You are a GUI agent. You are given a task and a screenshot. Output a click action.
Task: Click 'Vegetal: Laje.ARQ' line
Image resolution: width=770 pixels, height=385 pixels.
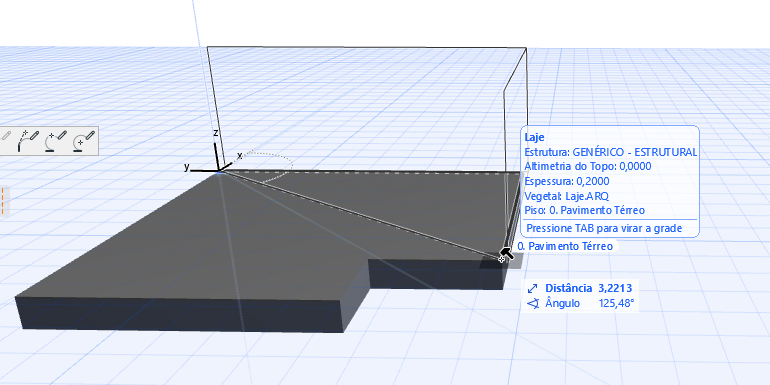pos(567,196)
